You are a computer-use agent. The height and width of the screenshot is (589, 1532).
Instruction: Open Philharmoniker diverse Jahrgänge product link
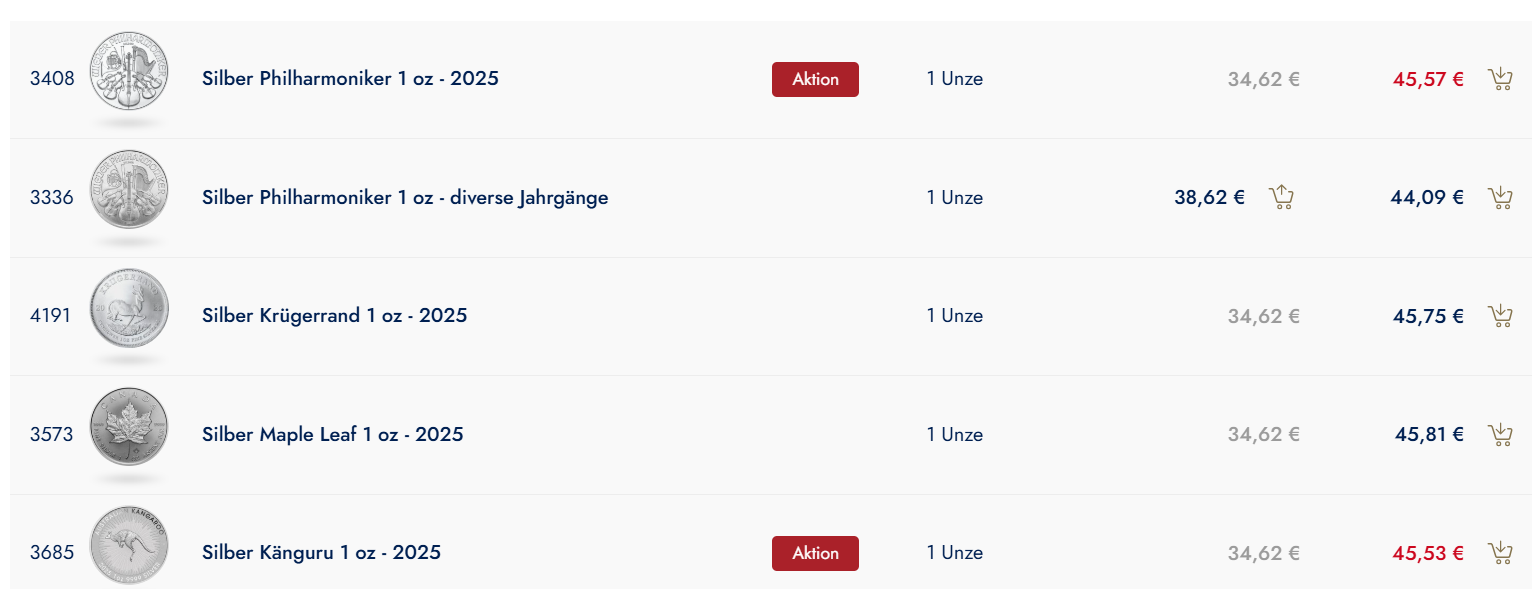click(x=405, y=197)
